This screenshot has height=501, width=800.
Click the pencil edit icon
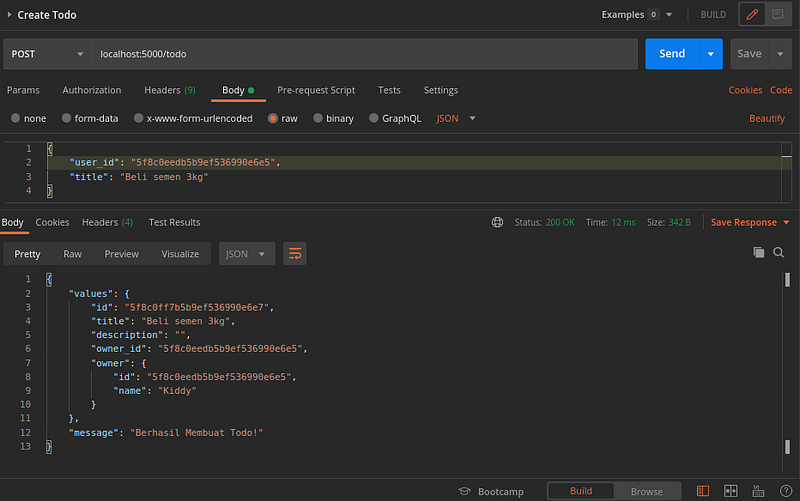[752, 14]
